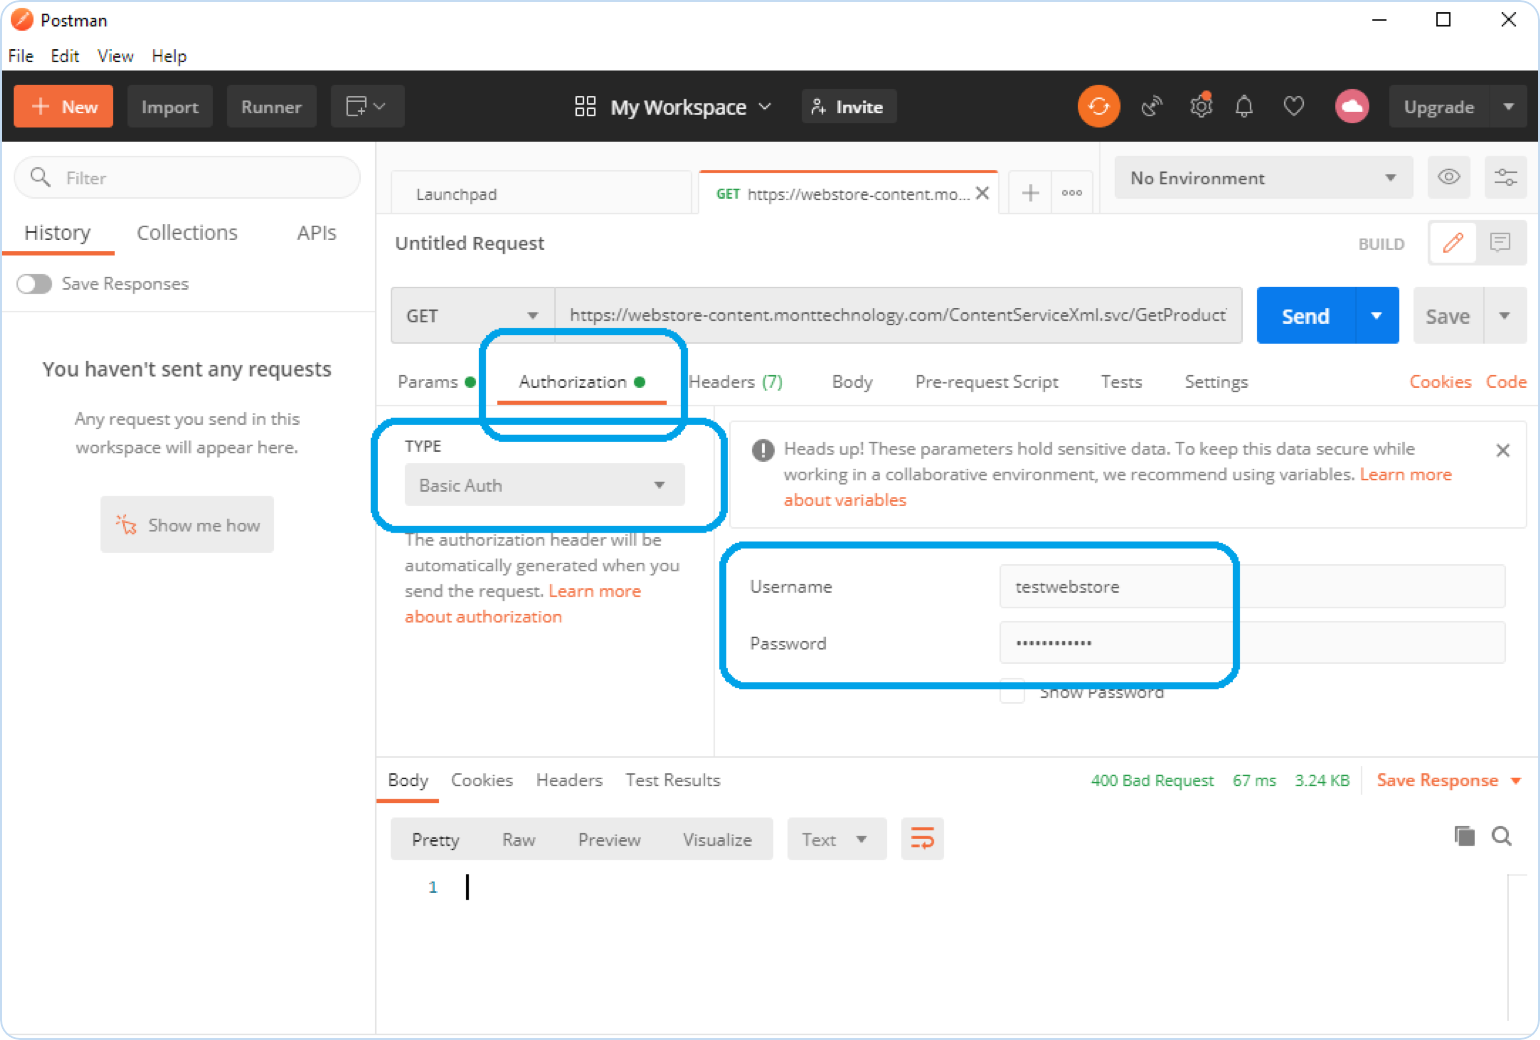Image resolution: width=1540 pixels, height=1040 pixels.
Task: Copy response body to clipboard icon
Action: (x=1464, y=836)
